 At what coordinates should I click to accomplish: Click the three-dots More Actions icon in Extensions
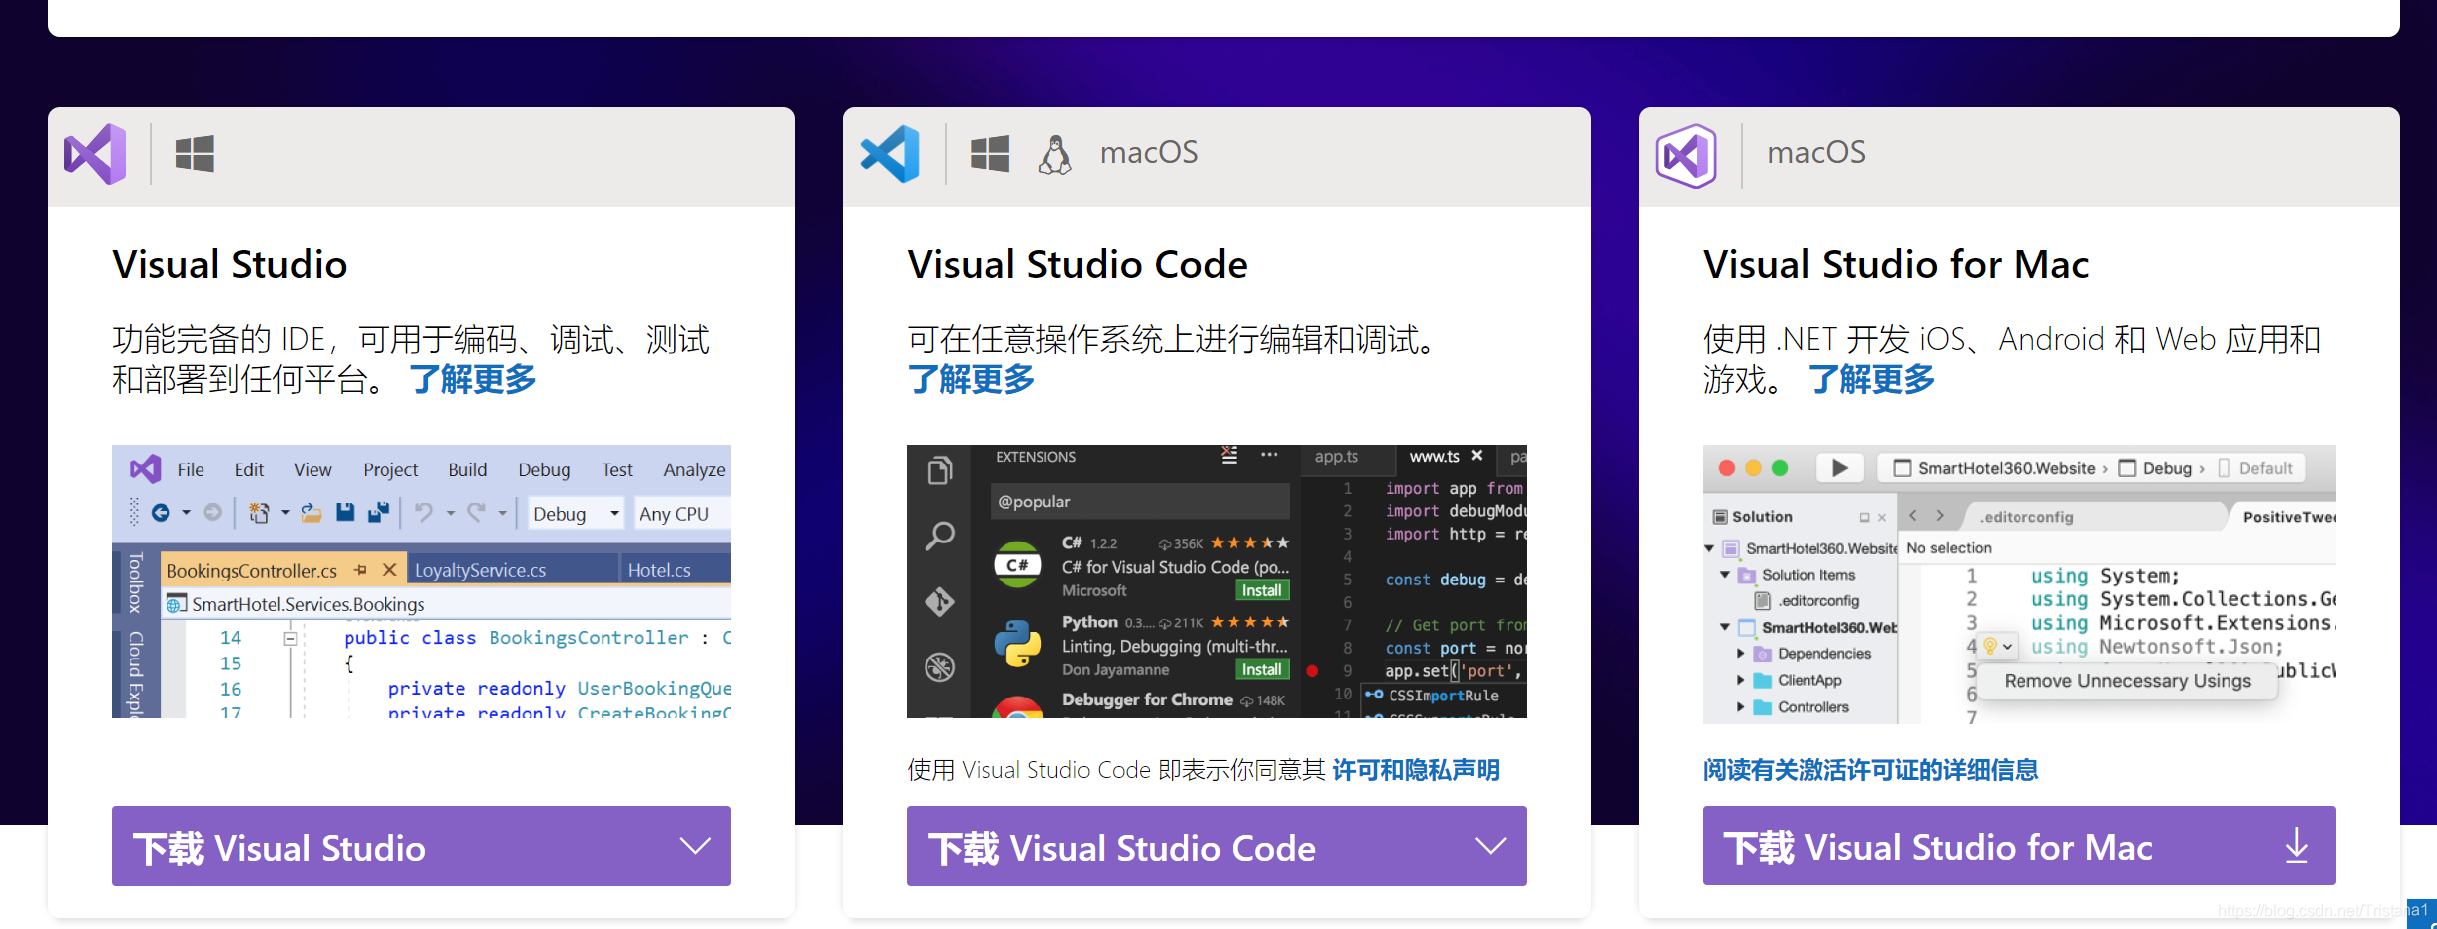tap(1269, 455)
